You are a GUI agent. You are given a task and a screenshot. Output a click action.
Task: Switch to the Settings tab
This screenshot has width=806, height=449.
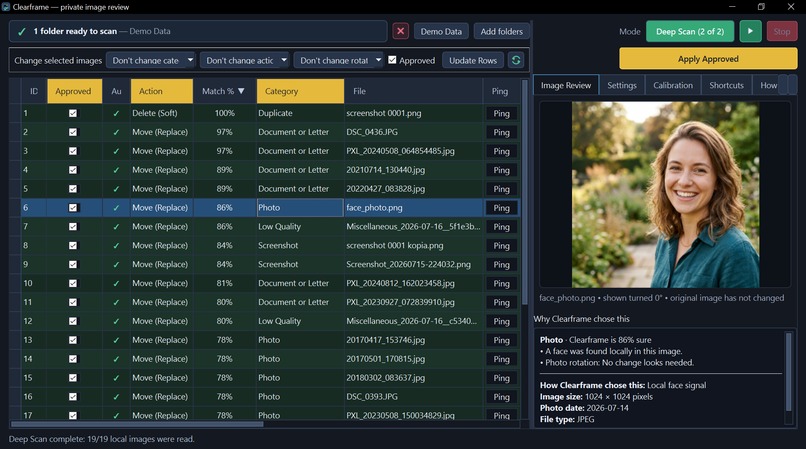[622, 85]
